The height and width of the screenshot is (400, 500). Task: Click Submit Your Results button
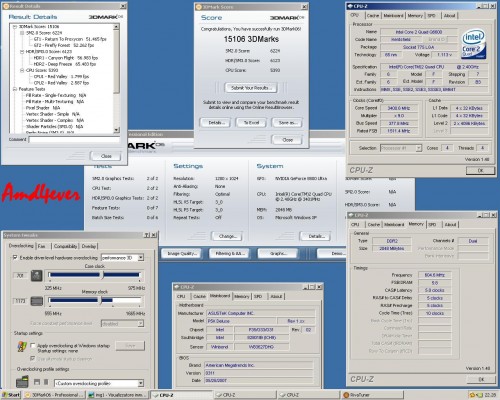[251, 88]
